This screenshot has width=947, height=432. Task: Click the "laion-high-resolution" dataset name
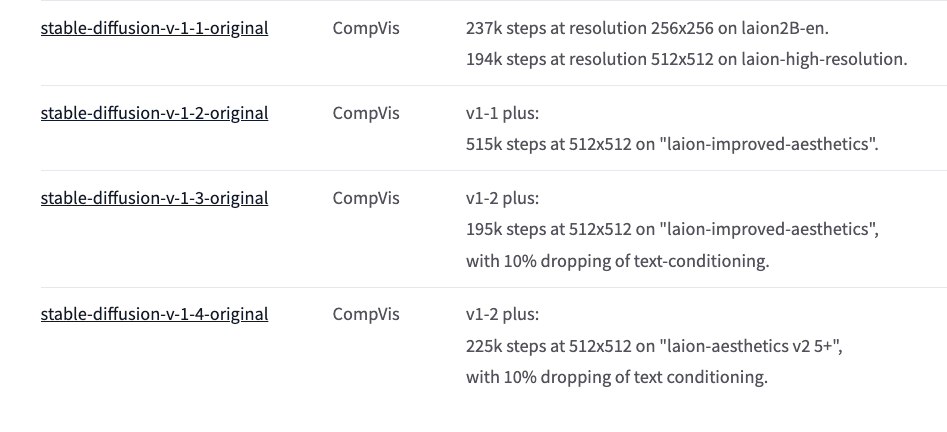coord(824,59)
